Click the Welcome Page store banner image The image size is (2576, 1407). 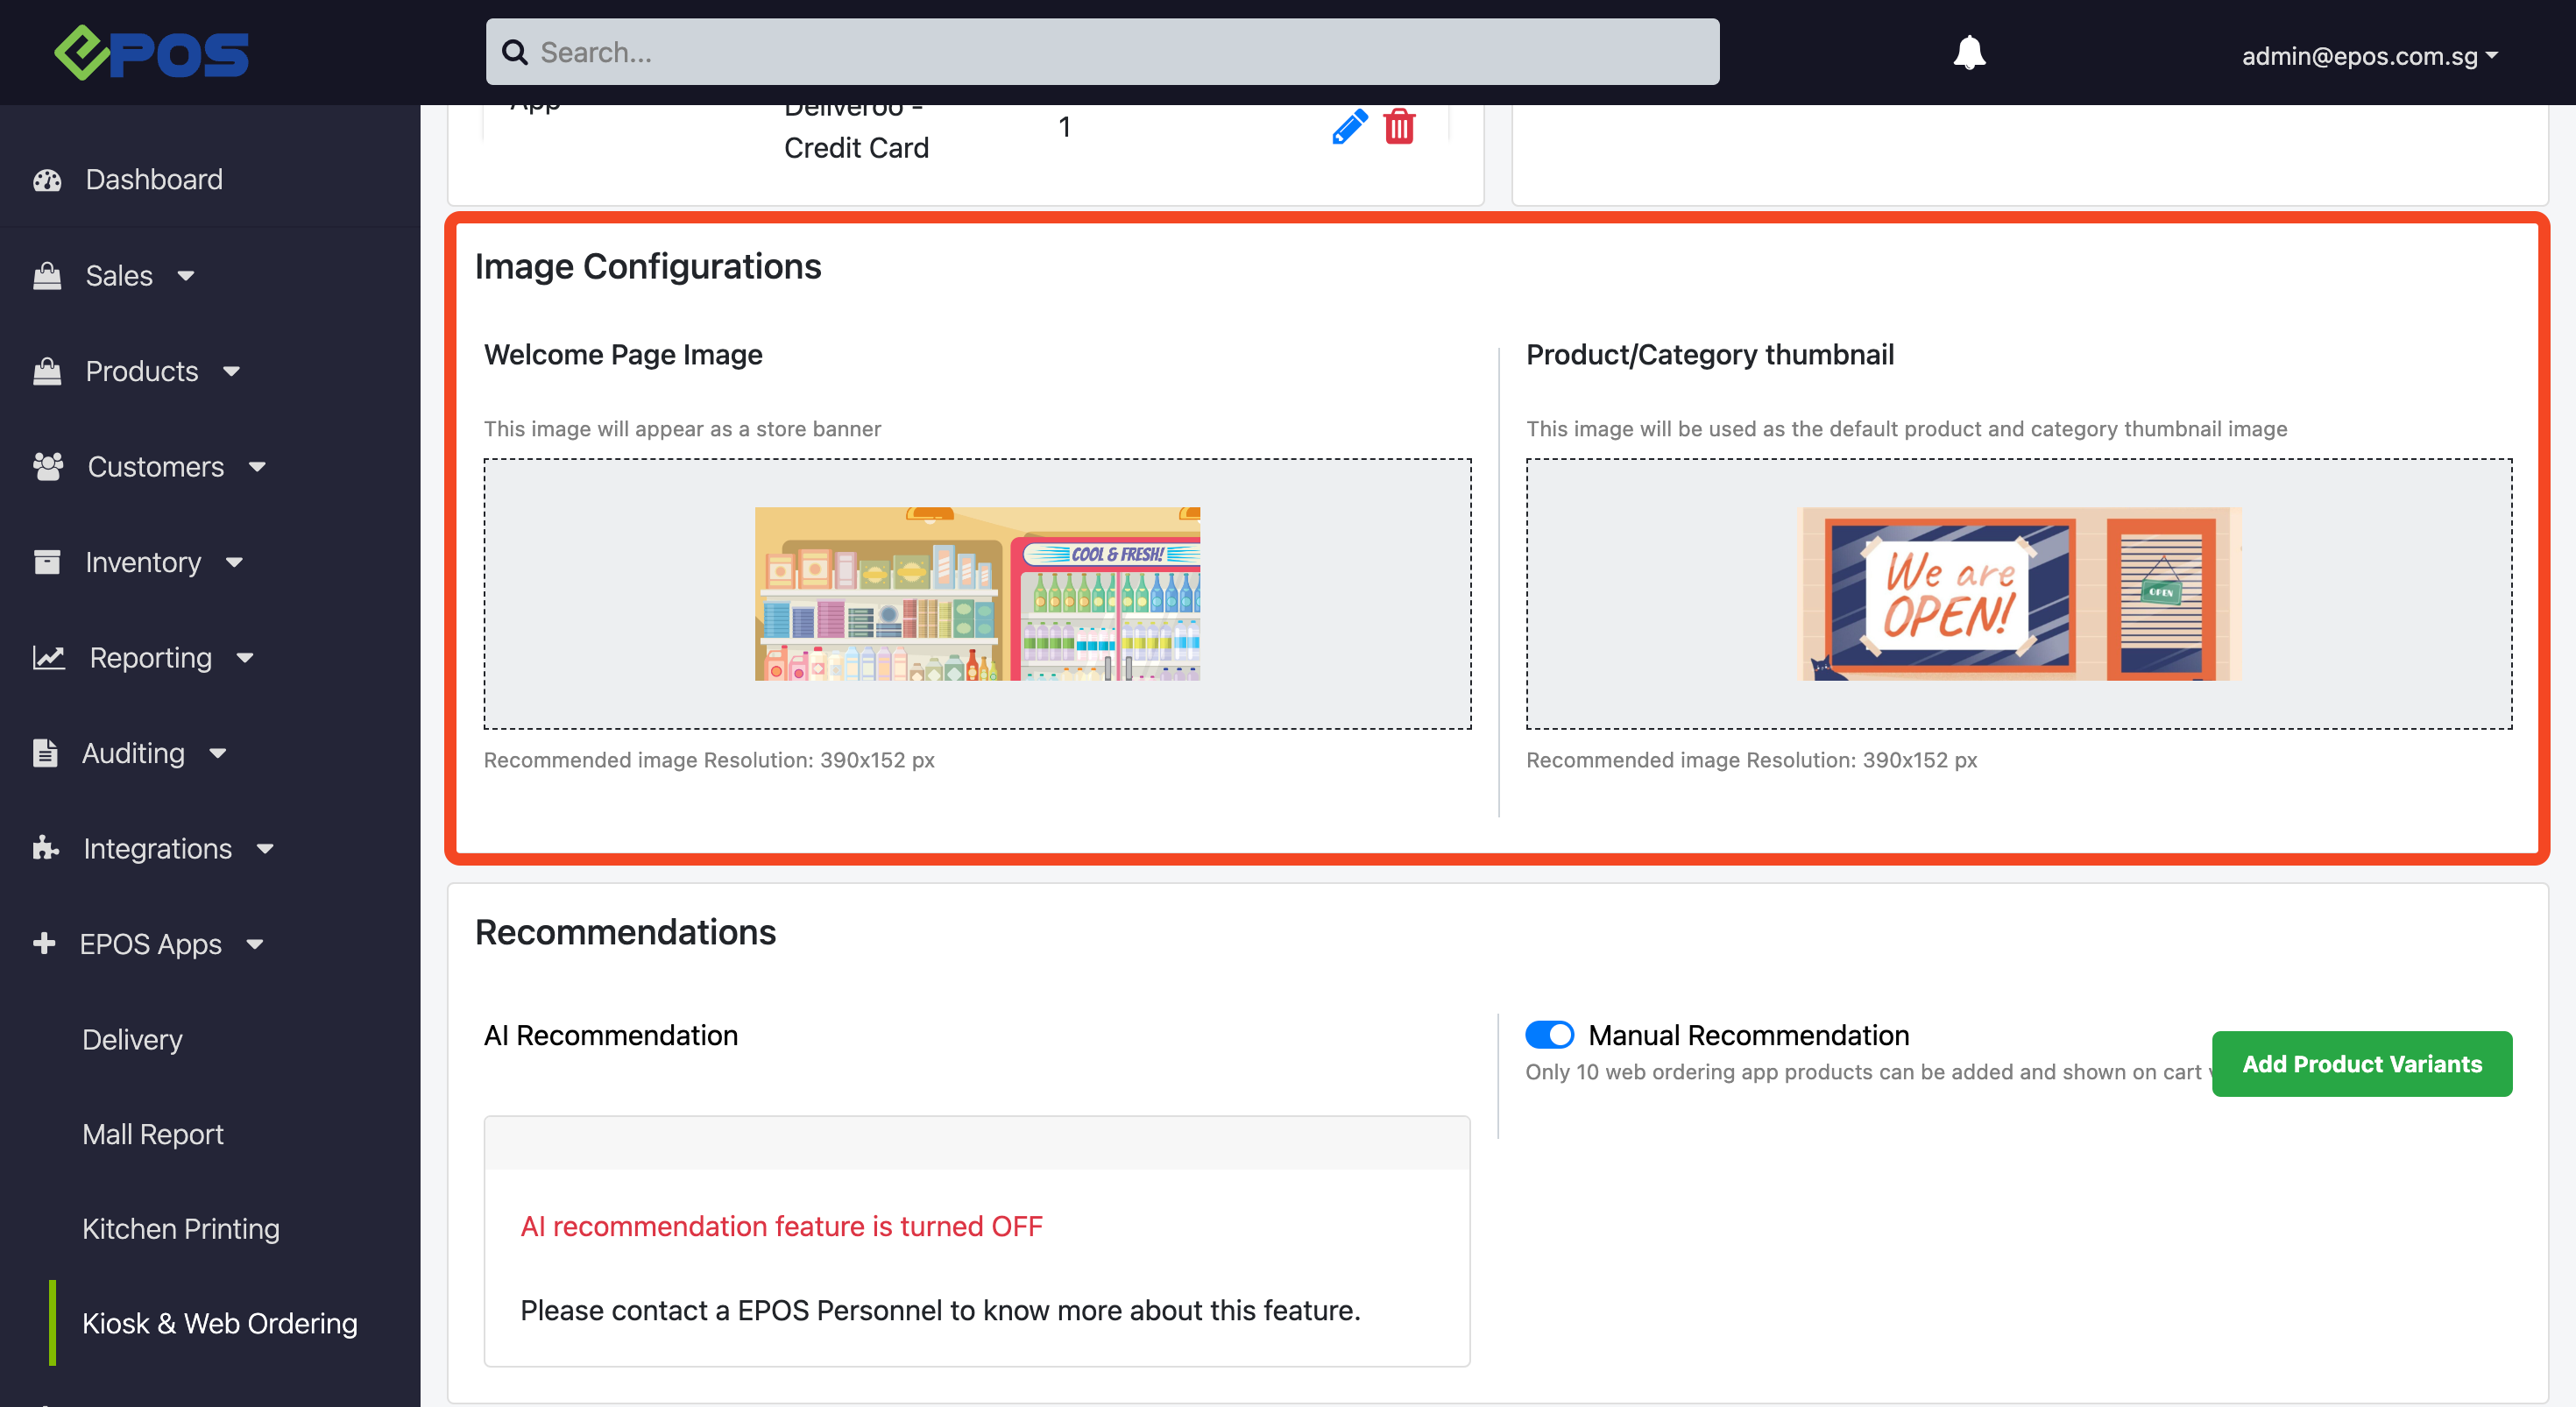click(x=977, y=594)
